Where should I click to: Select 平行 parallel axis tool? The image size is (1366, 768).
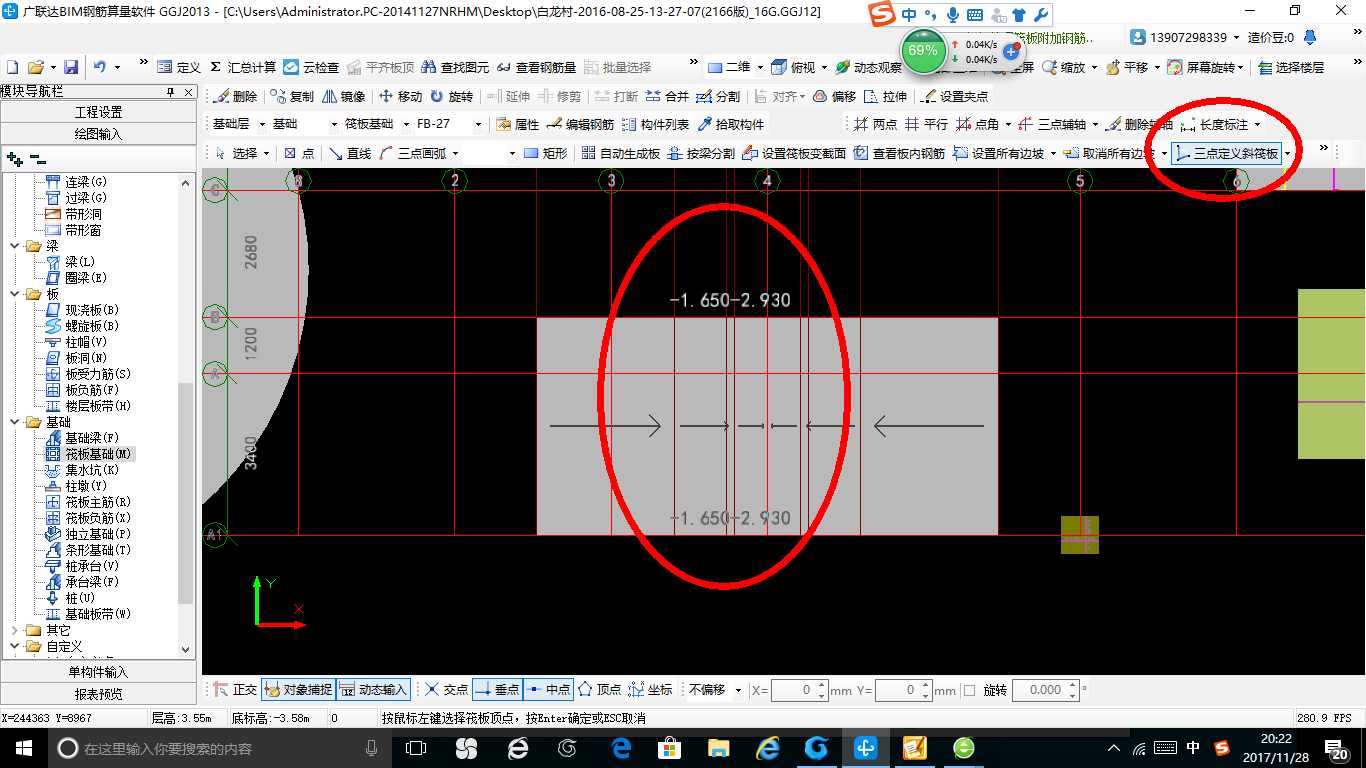pos(926,125)
